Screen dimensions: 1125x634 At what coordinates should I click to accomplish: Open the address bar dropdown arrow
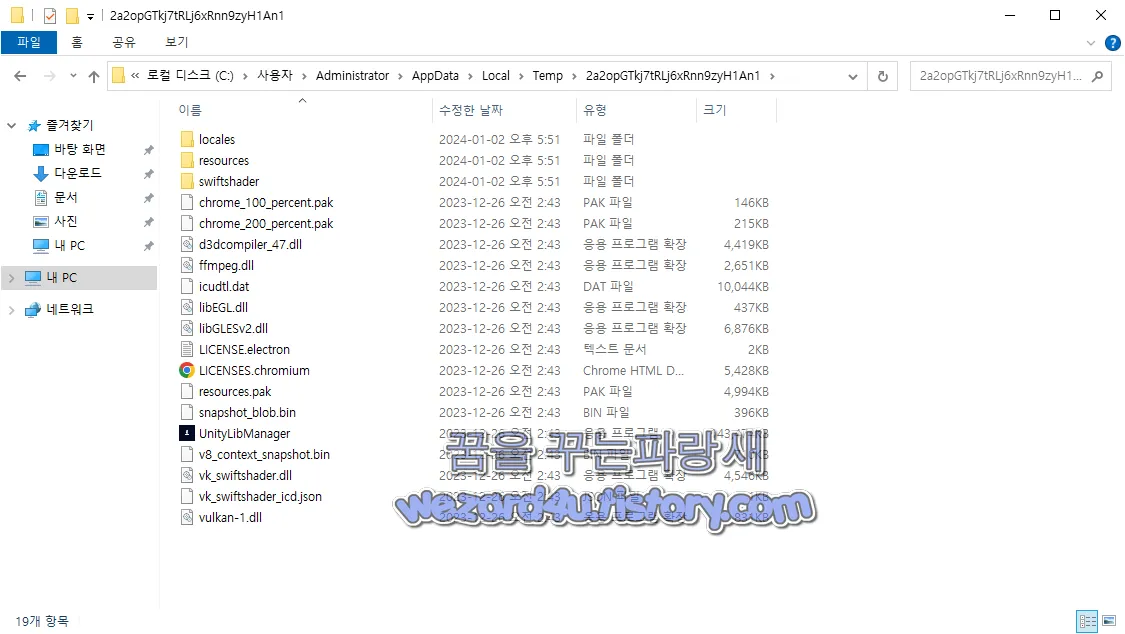[x=852, y=75]
